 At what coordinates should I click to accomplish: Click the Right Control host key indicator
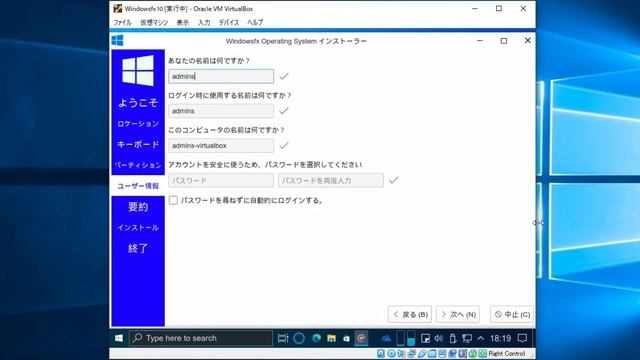(507, 353)
